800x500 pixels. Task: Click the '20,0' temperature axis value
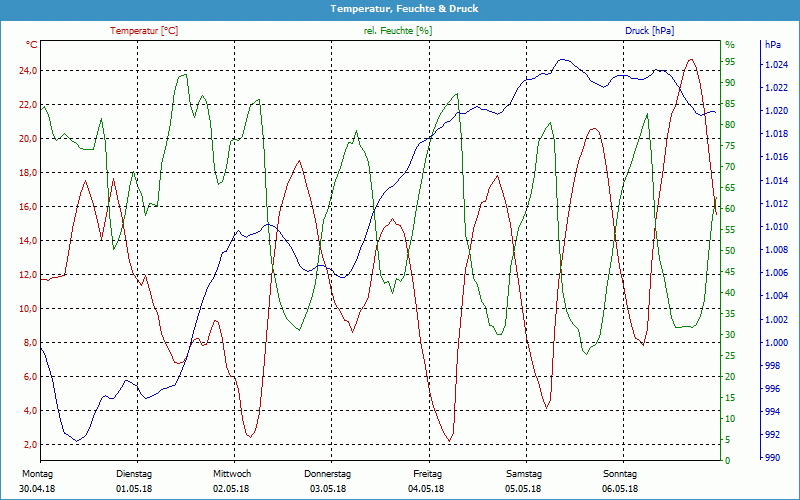coord(28,138)
